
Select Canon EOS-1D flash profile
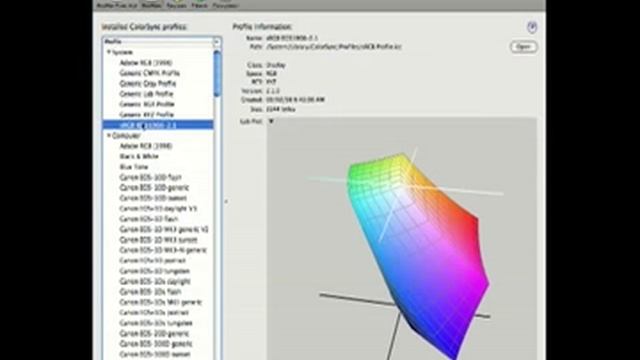(x=149, y=219)
